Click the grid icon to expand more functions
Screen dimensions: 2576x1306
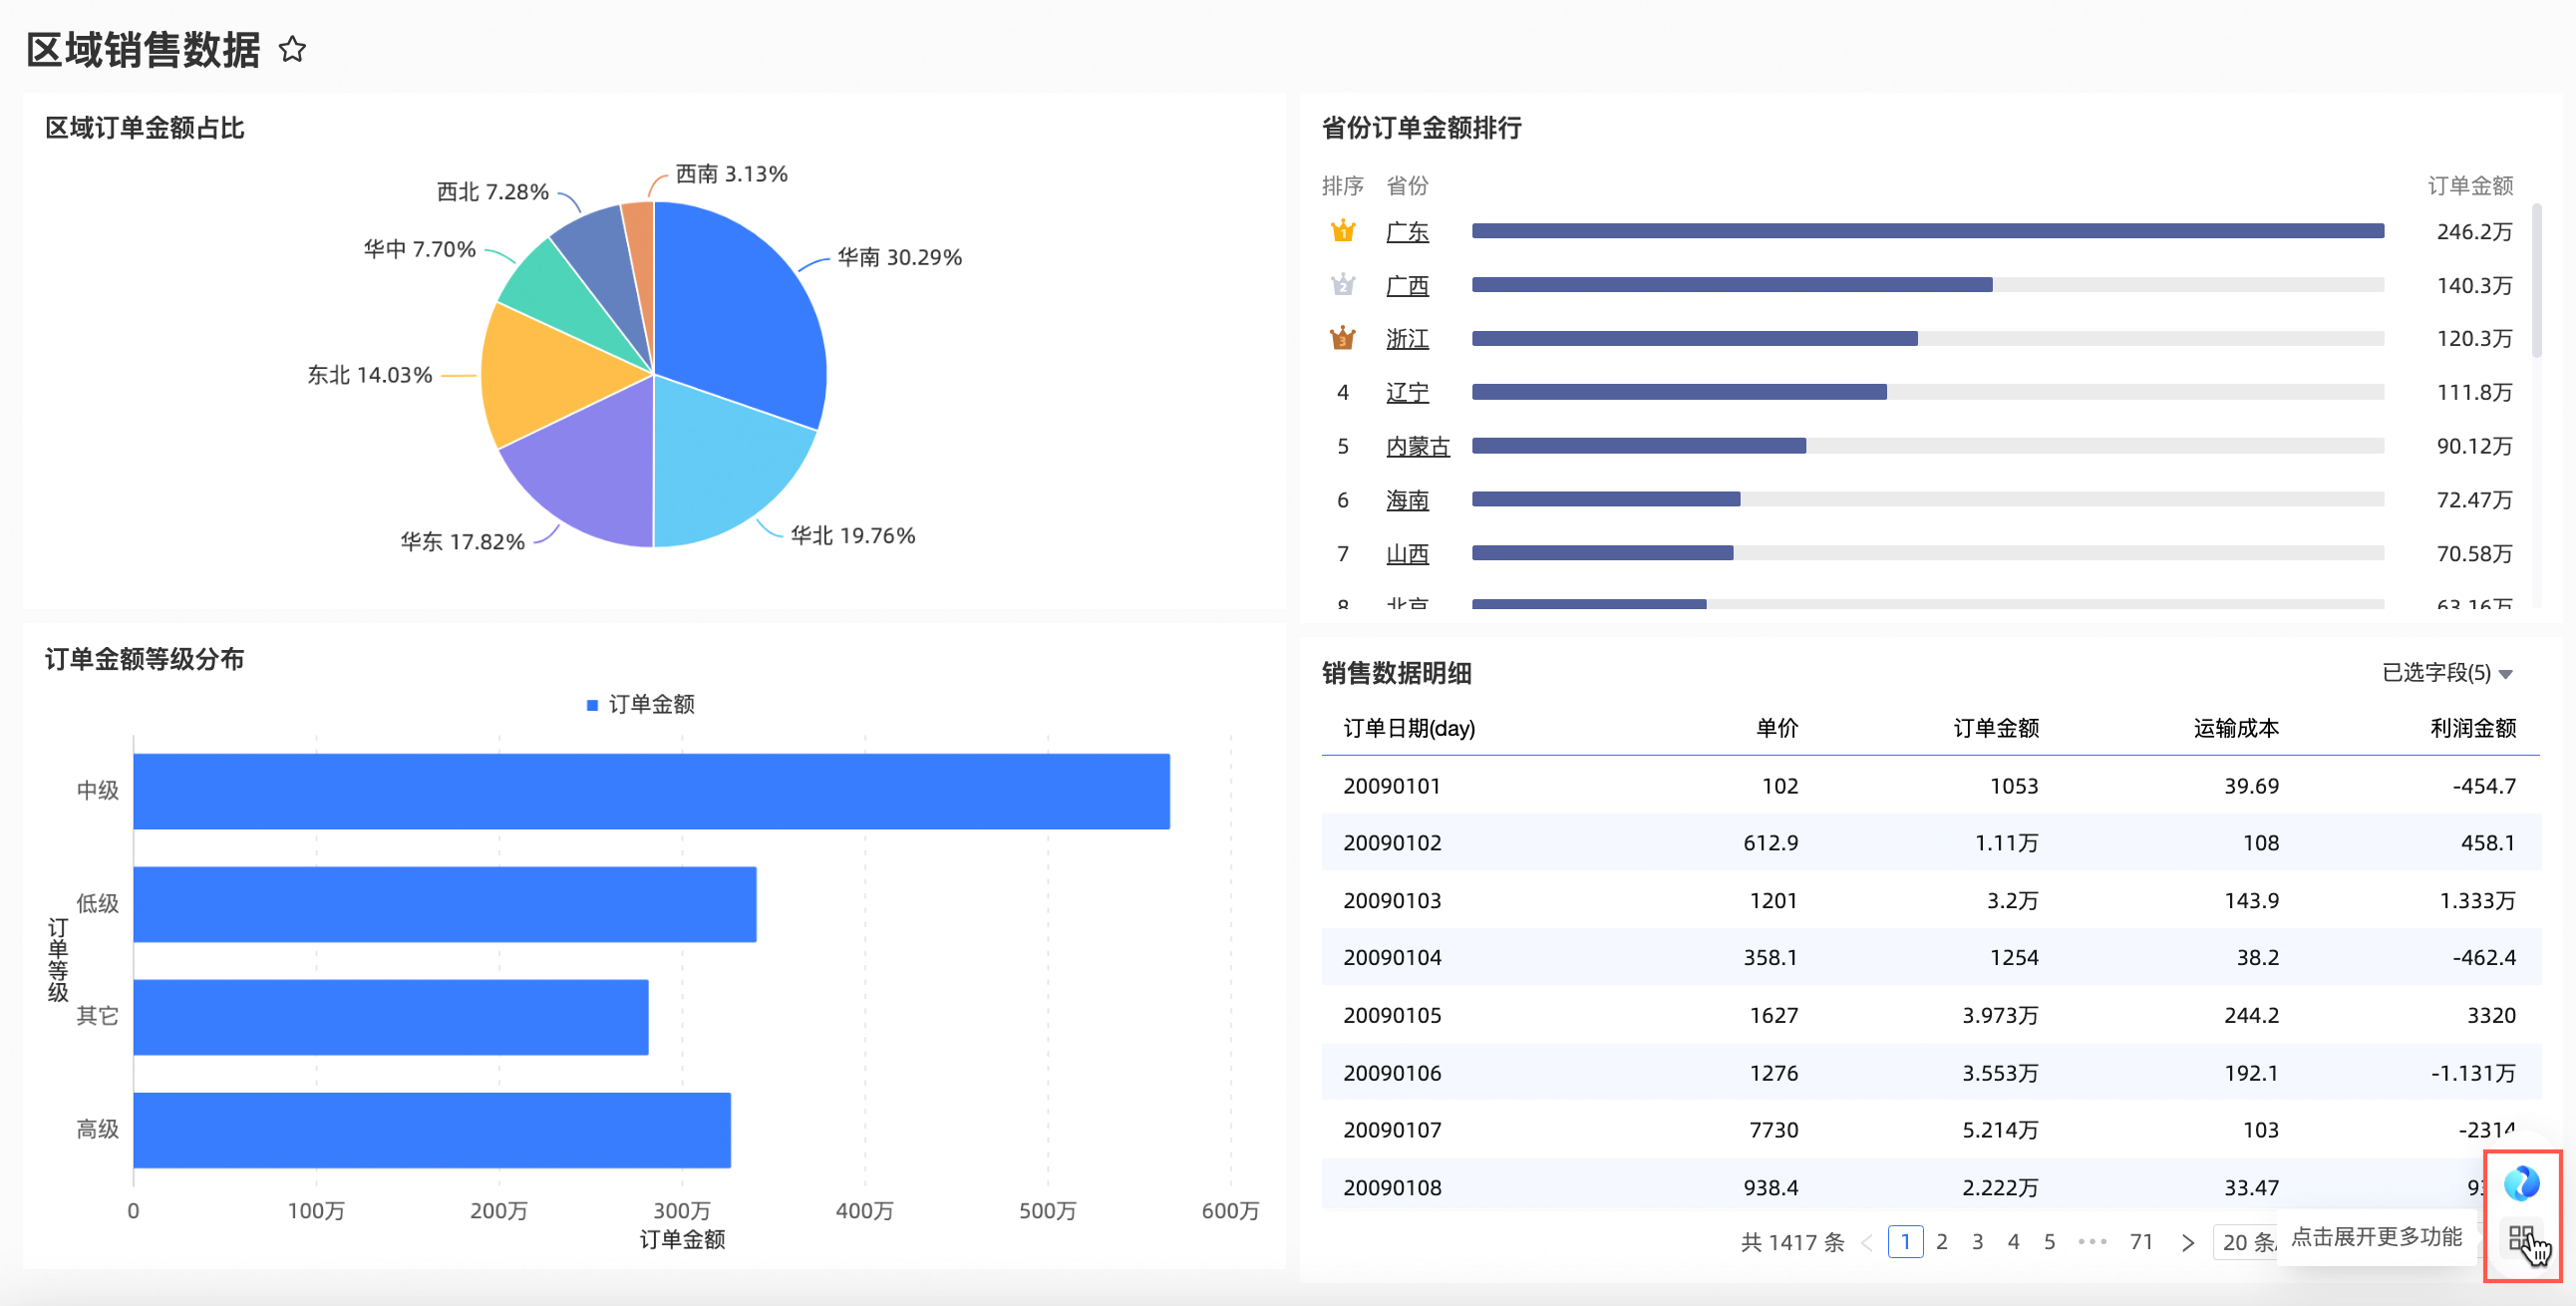pyautogui.click(x=2521, y=1238)
